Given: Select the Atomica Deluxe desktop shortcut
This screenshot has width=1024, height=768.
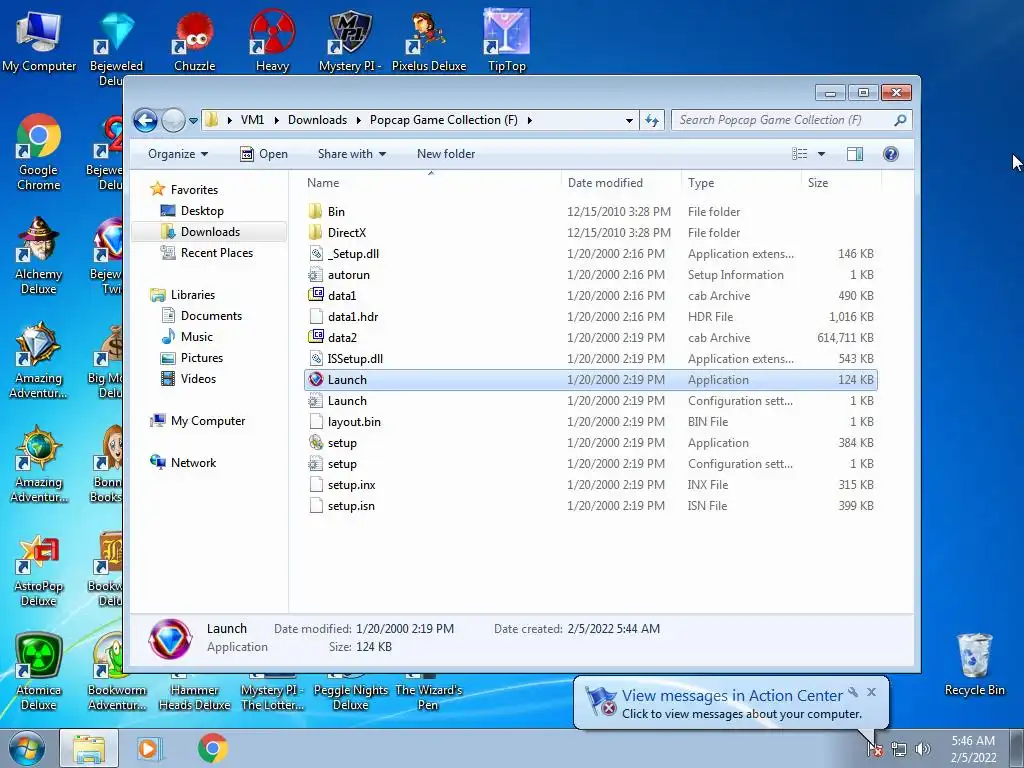Looking at the screenshot, I should click(39, 672).
